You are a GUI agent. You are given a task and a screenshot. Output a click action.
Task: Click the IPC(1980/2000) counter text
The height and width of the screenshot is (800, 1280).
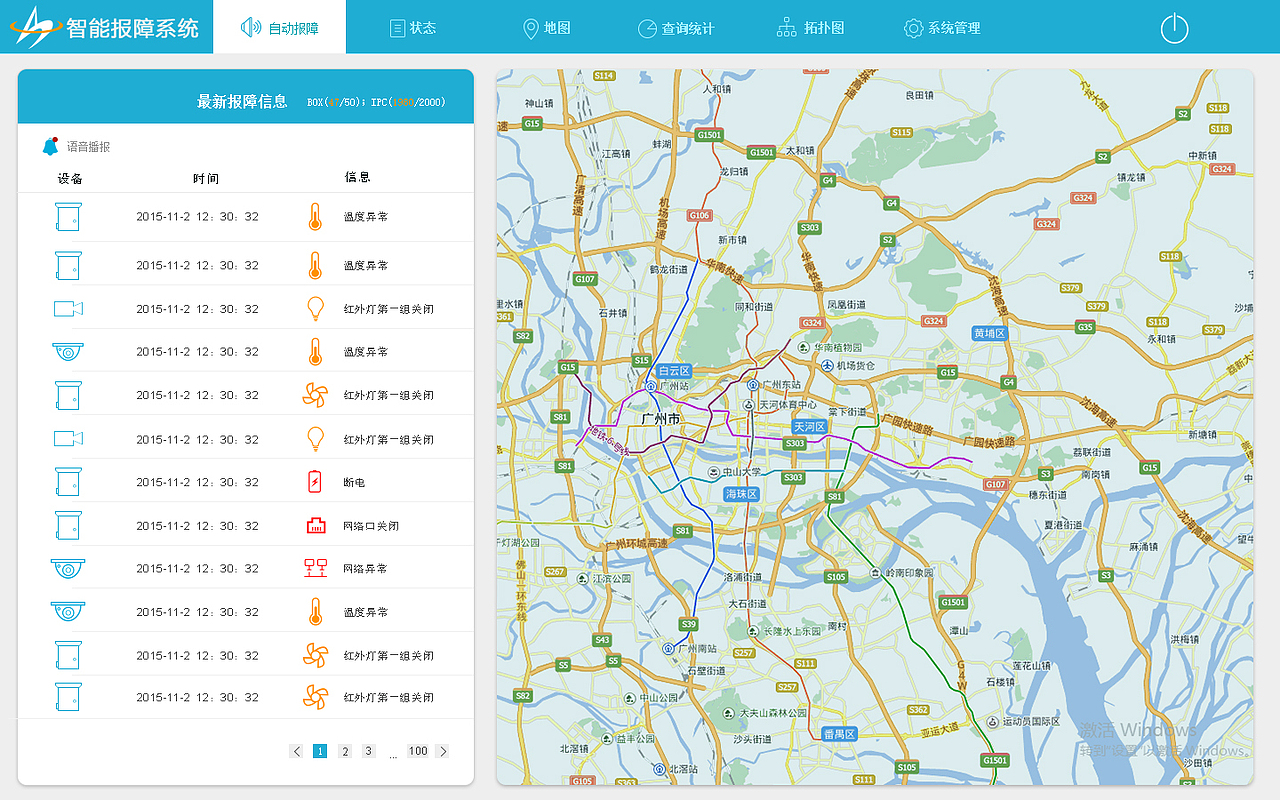408,102
